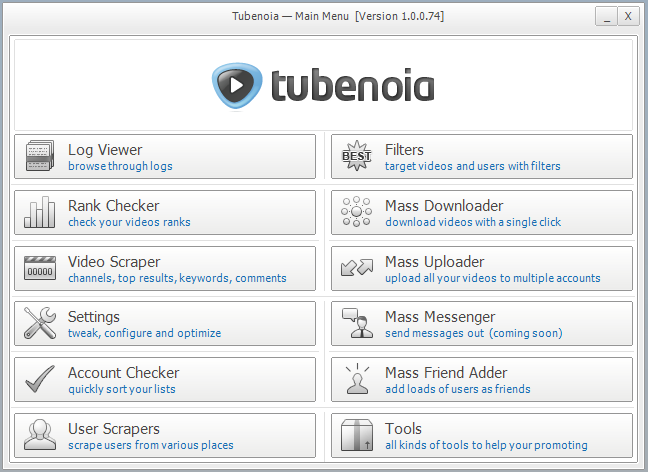The width and height of the screenshot is (648, 472).
Task: Open Account Checker by its title
Action: click(124, 373)
